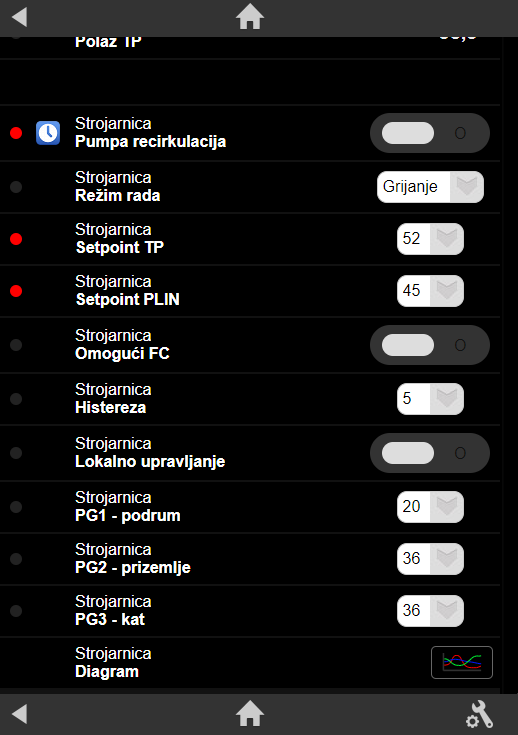Viewport: 518px width, 735px height.
Task: Click the Histereza label text
Action: click(x=111, y=407)
